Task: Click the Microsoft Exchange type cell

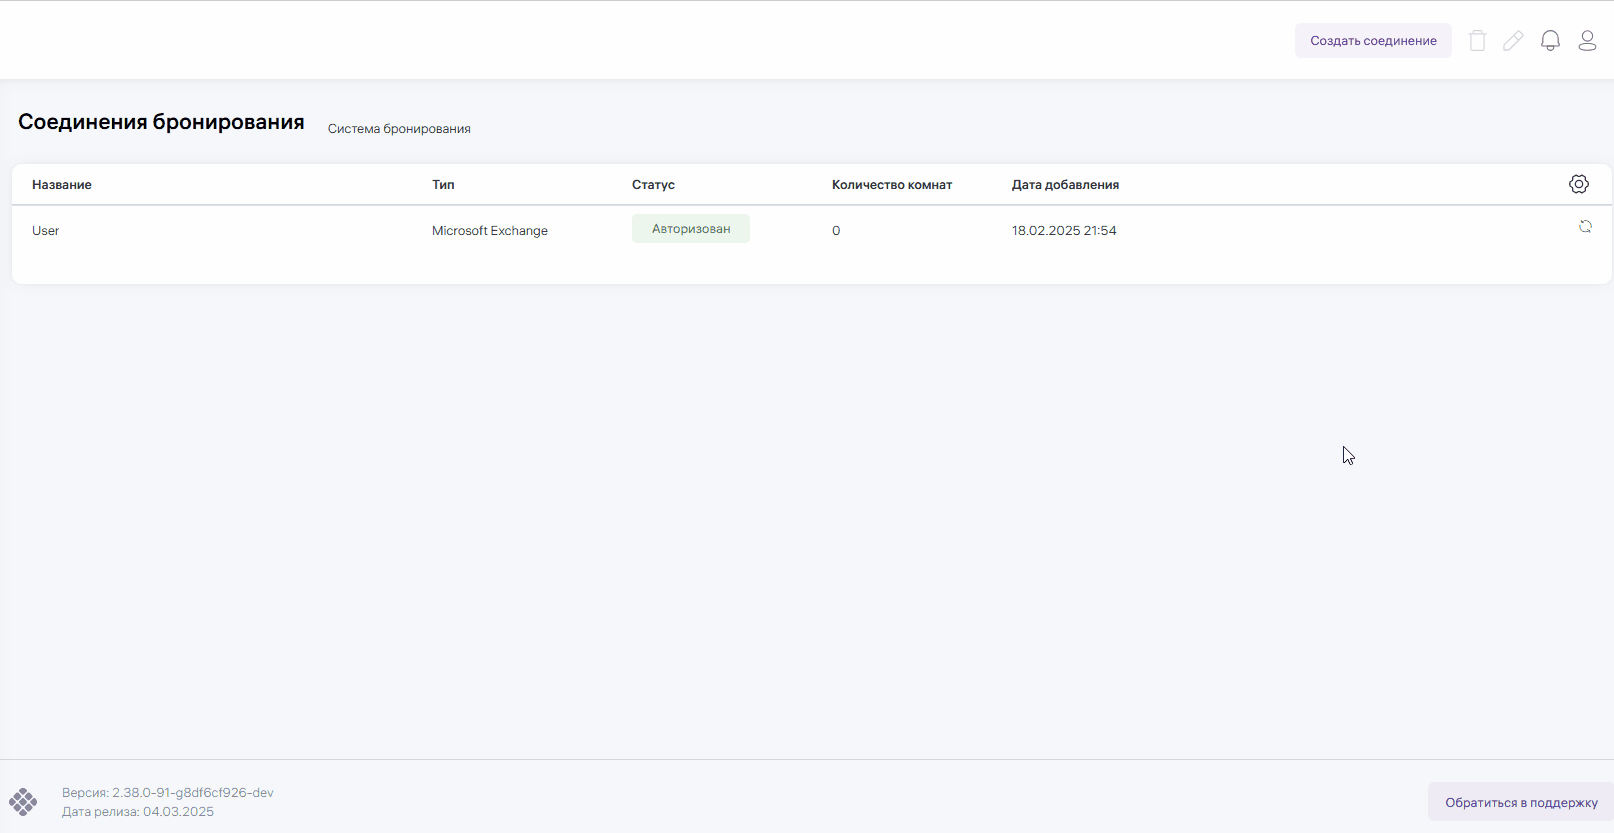Action: (490, 231)
